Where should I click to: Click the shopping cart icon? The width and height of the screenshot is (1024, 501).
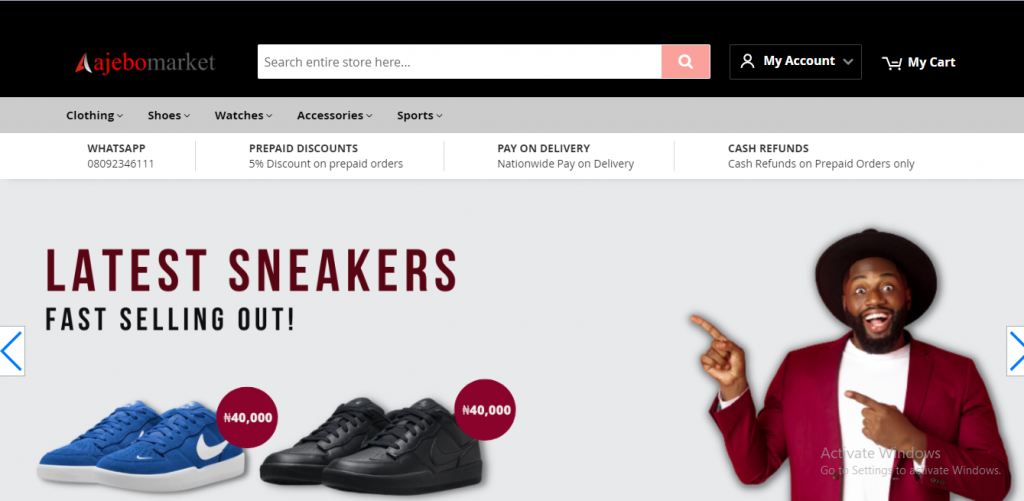click(891, 63)
